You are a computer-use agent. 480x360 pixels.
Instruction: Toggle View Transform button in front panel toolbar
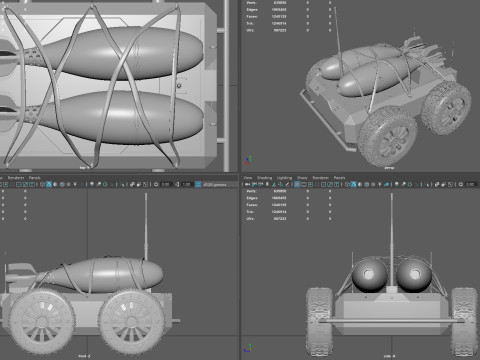(198, 184)
